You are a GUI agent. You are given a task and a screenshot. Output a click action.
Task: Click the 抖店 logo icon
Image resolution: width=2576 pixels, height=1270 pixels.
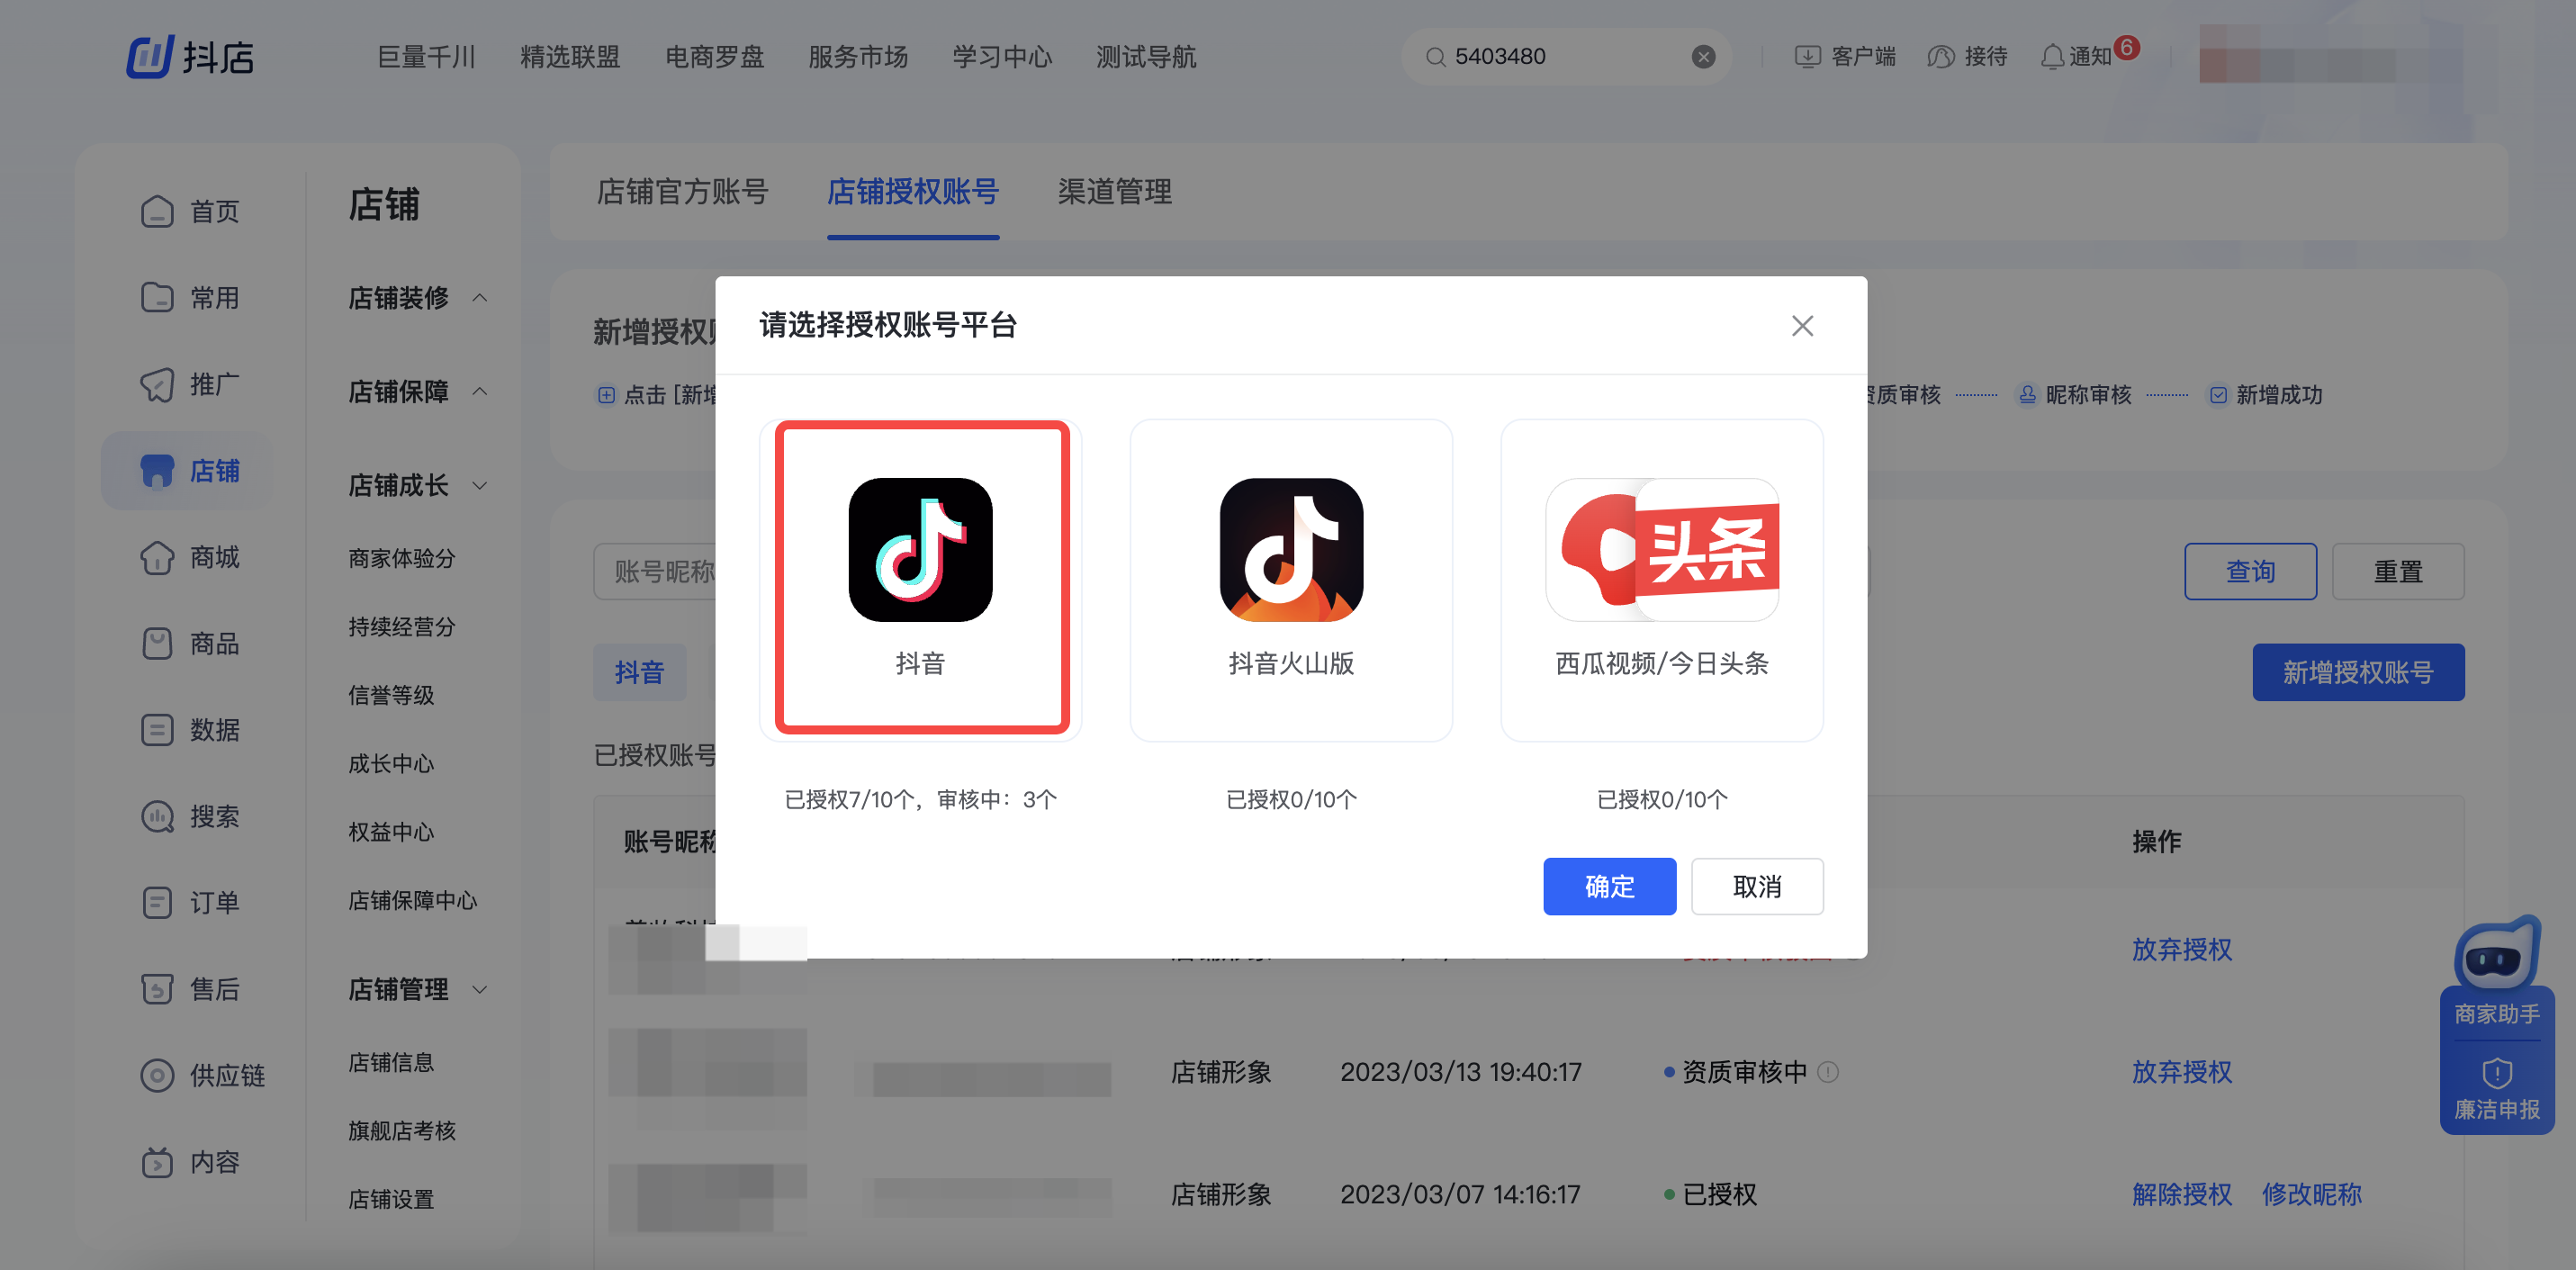(150, 56)
